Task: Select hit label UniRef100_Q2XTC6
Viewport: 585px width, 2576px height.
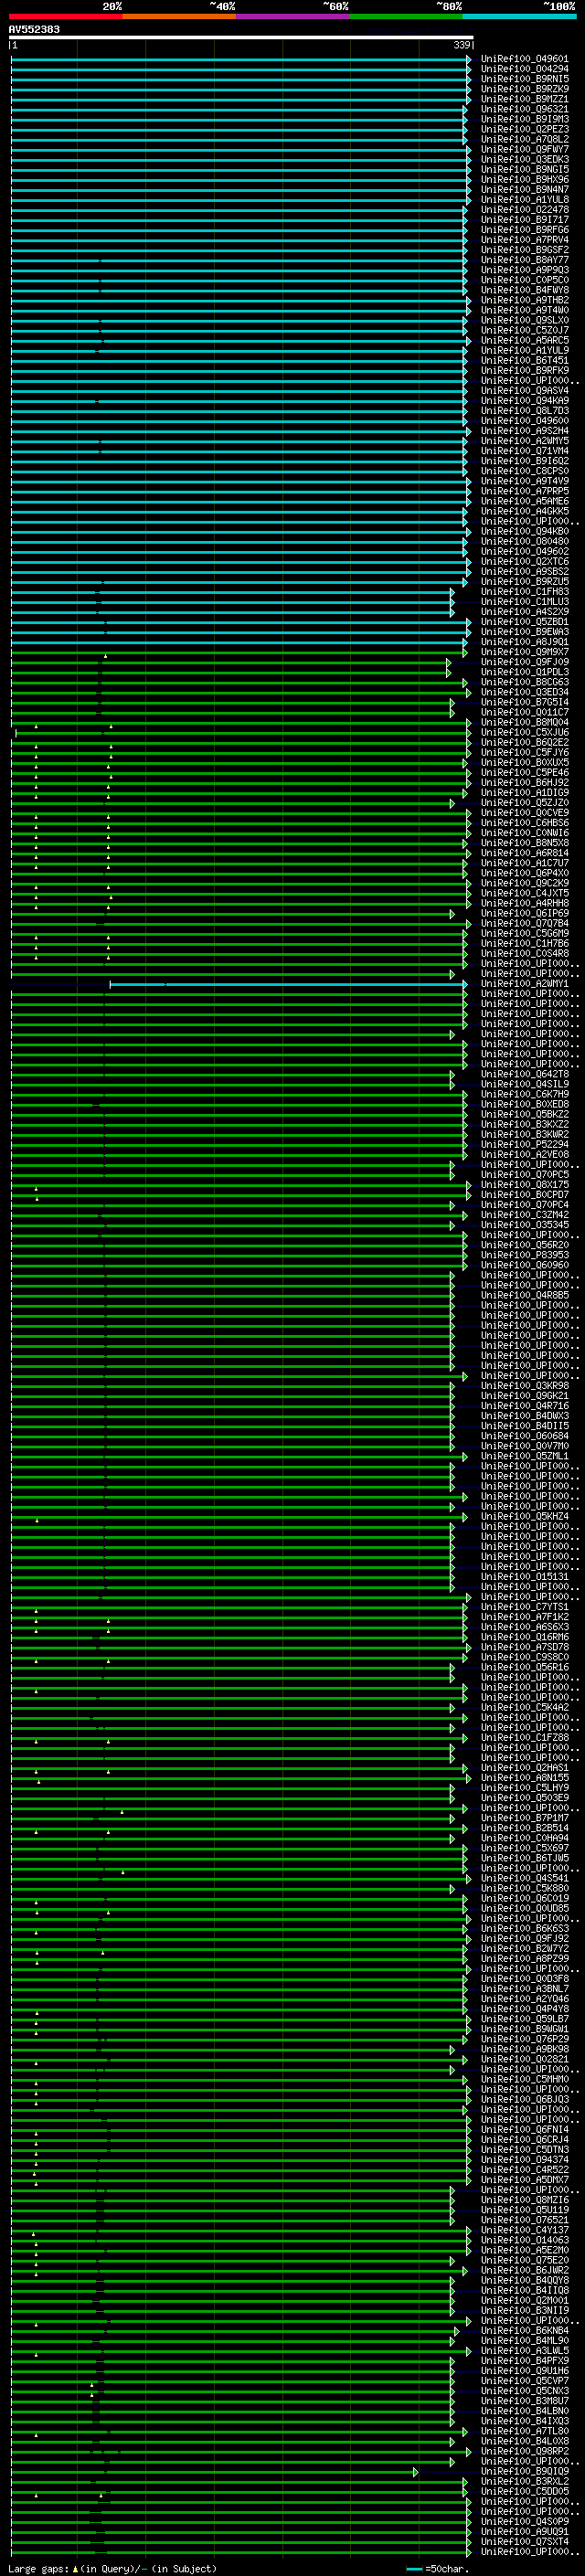Action: click(524, 561)
